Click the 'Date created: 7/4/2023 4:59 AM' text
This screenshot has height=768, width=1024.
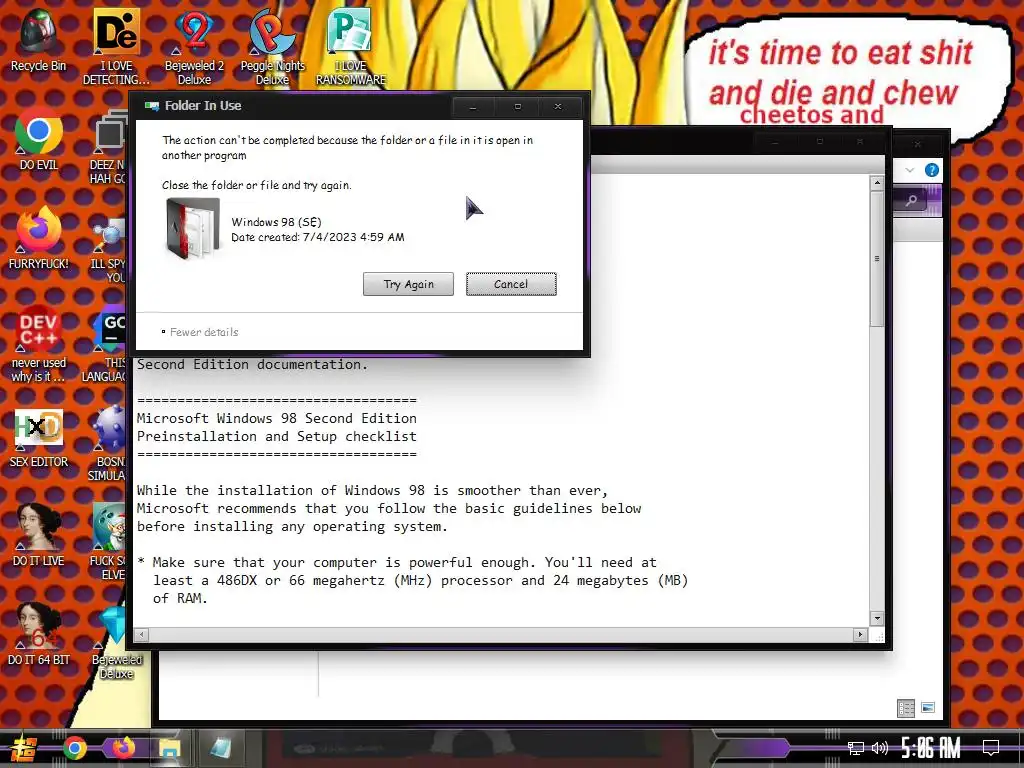click(317, 237)
